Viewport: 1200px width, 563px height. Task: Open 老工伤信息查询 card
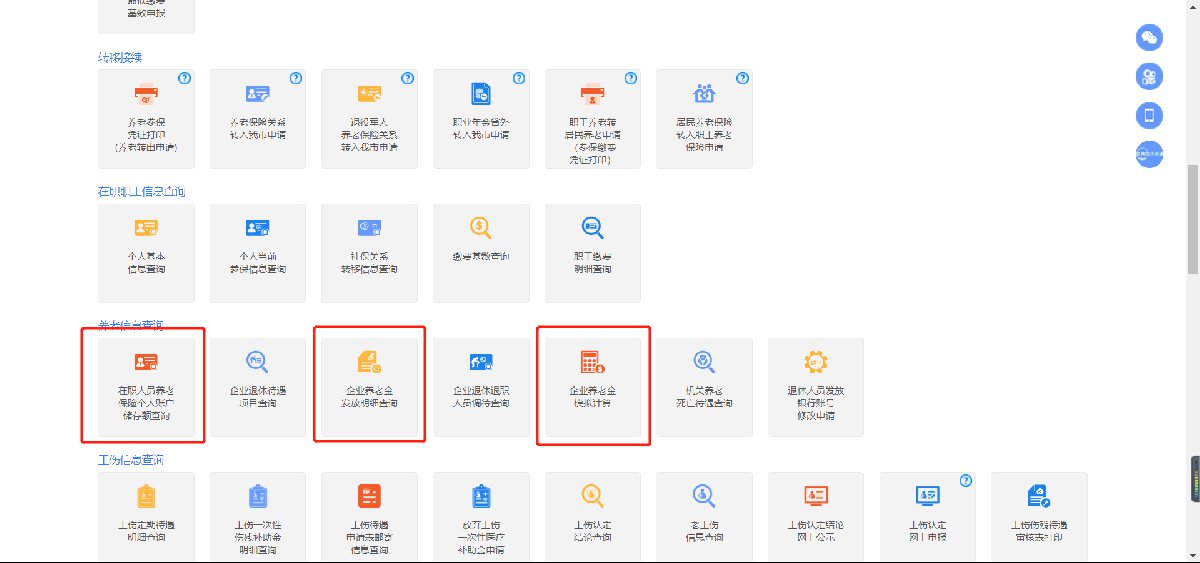tap(704, 515)
